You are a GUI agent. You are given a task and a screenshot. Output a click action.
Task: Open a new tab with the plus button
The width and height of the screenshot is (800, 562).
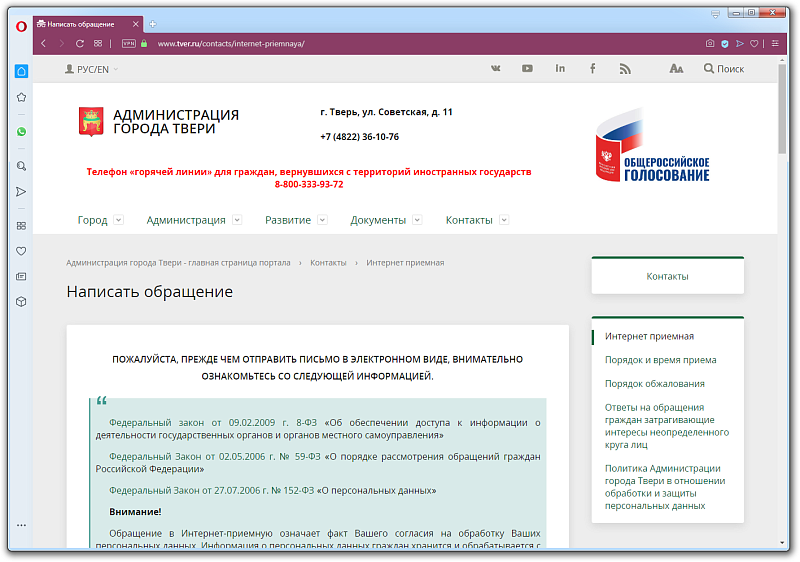pyautogui.click(x=153, y=24)
